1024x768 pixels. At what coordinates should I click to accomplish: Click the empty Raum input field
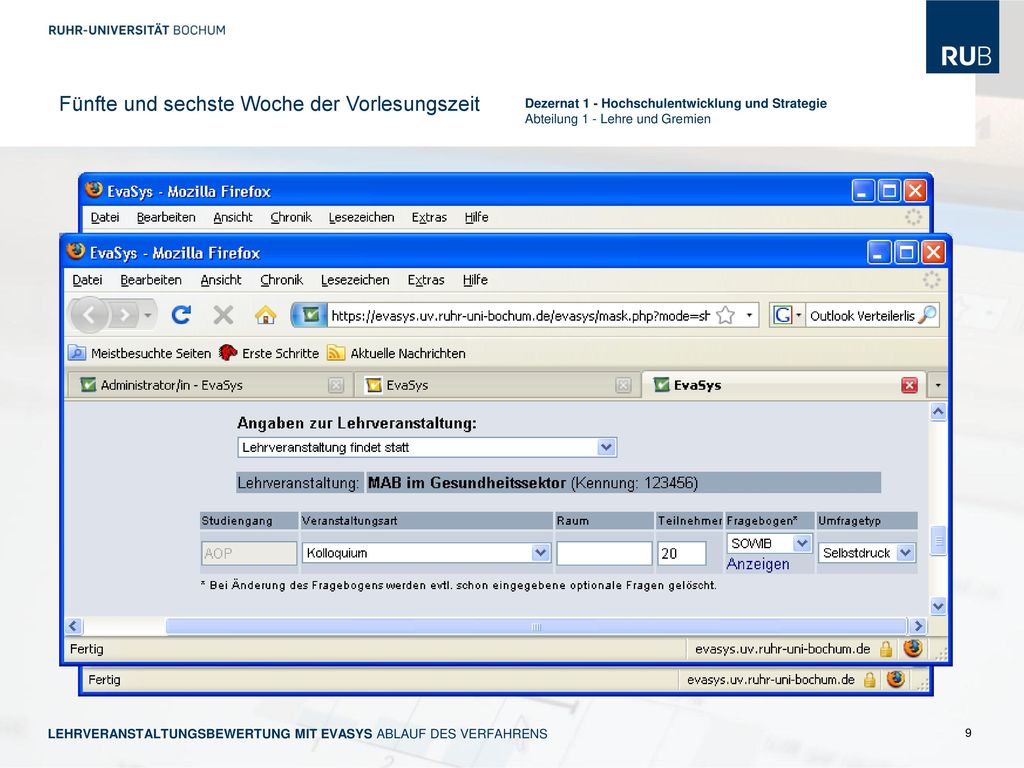[604, 553]
